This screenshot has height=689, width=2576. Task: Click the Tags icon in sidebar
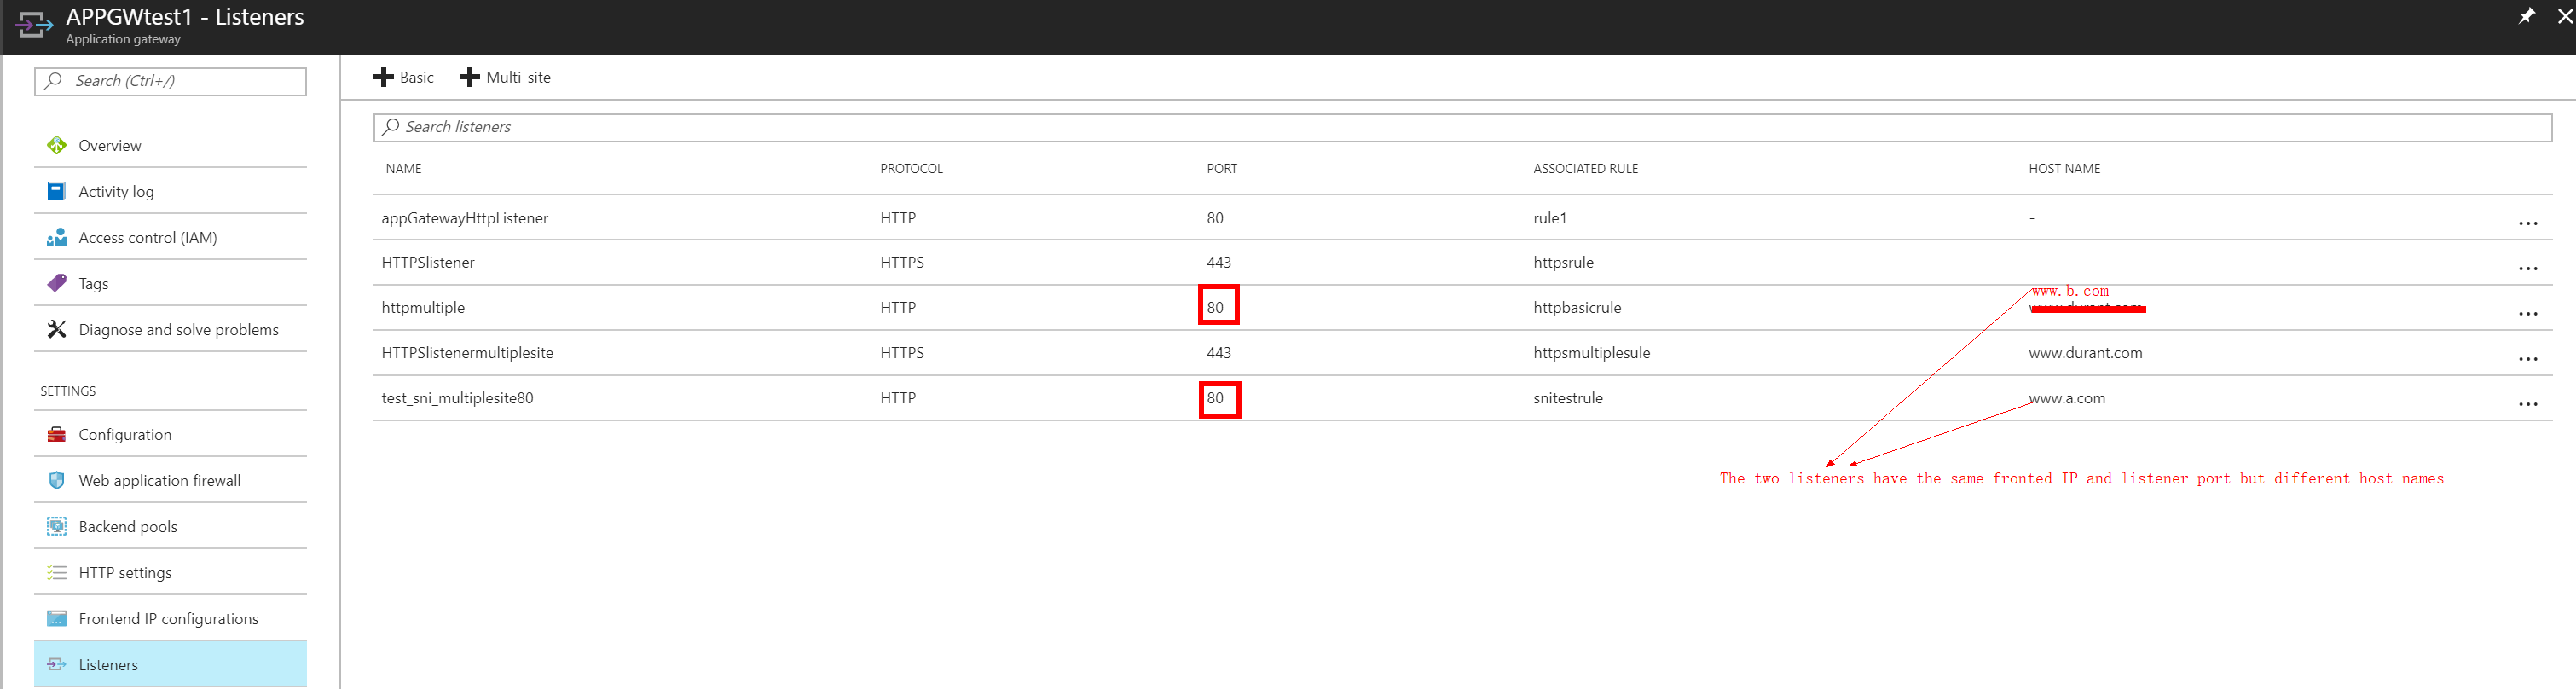click(x=57, y=283)
